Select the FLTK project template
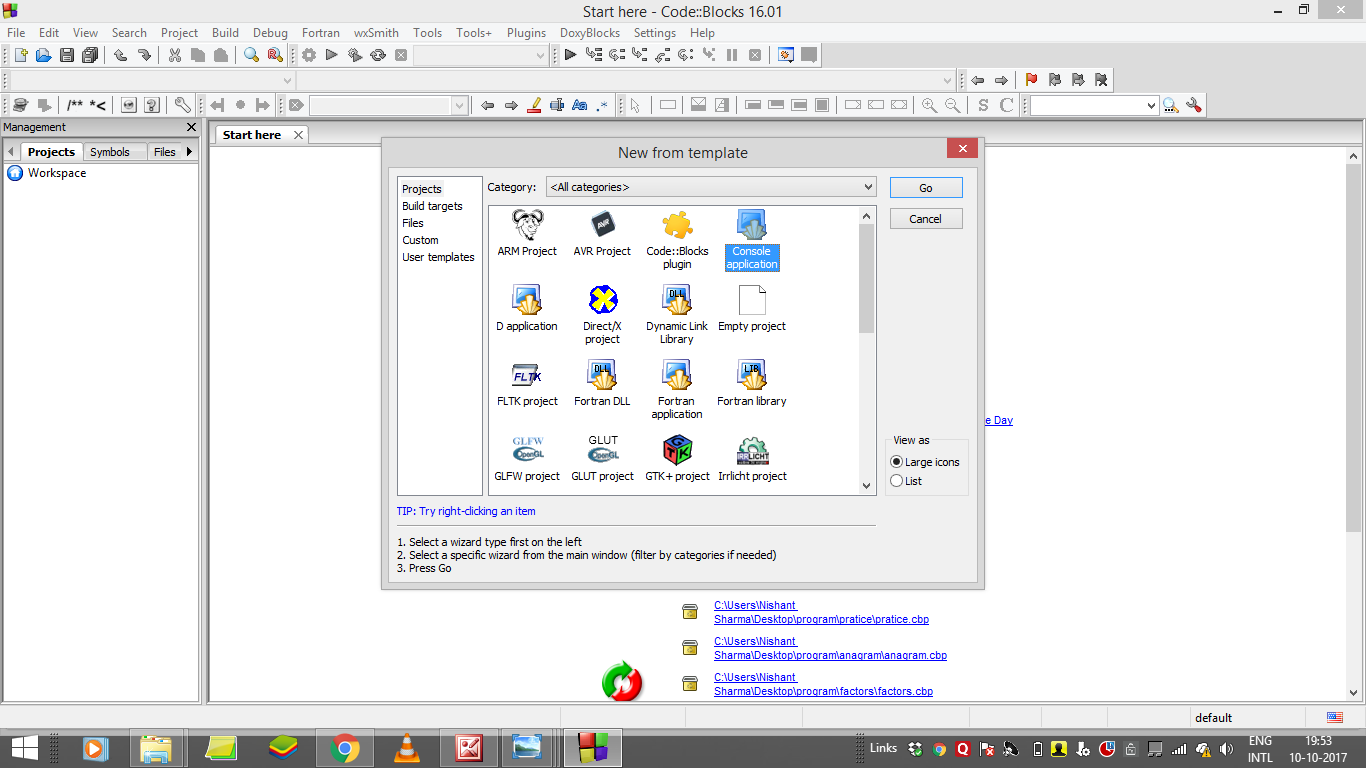This screenshot has height=768, width=1366. (527, 384)
